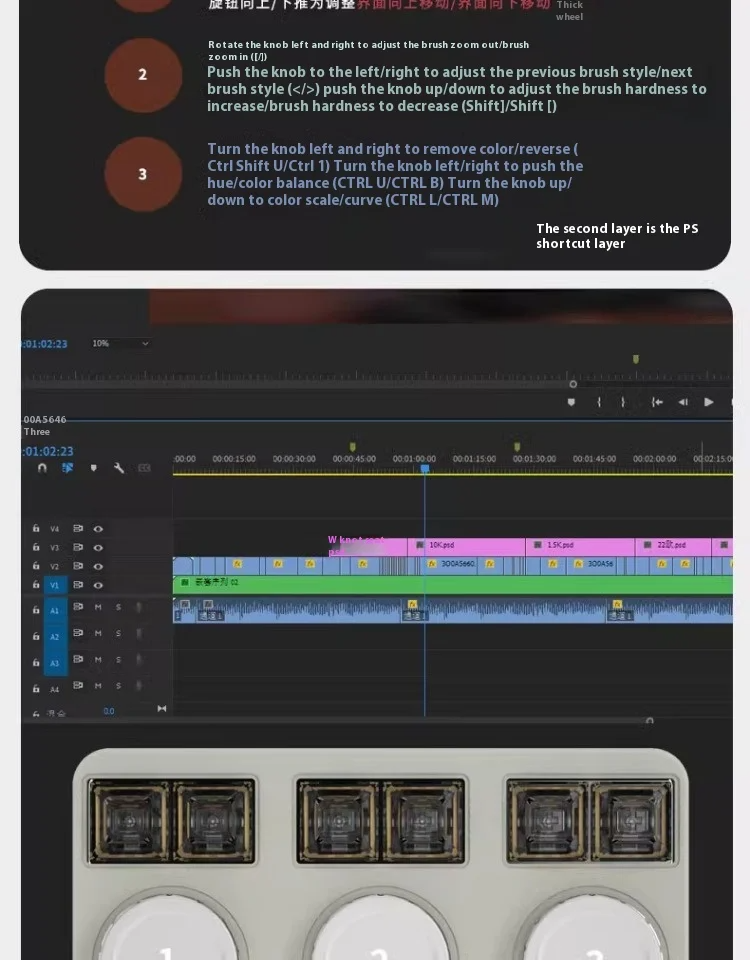
Task: Toggle sync lock on track A4
Action: tap(78, 685)
